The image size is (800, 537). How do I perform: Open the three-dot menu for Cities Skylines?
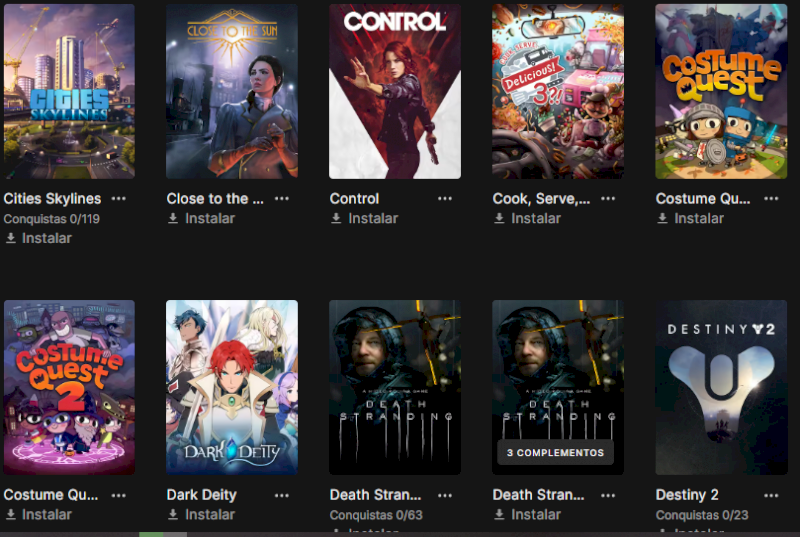coord(119,198)
